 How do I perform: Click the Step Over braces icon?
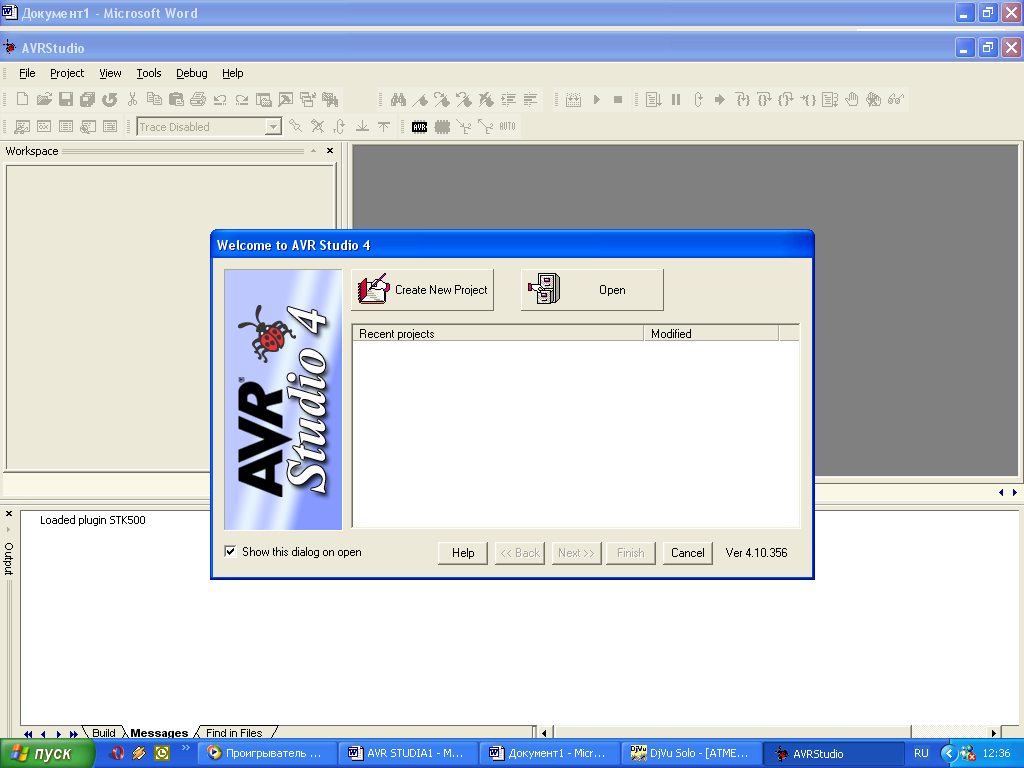(764, 99)
